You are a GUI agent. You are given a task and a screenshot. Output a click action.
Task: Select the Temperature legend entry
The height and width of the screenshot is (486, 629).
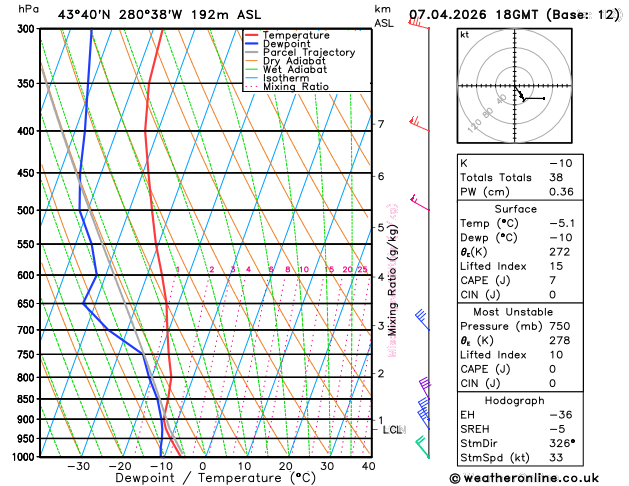click(296, 35)
